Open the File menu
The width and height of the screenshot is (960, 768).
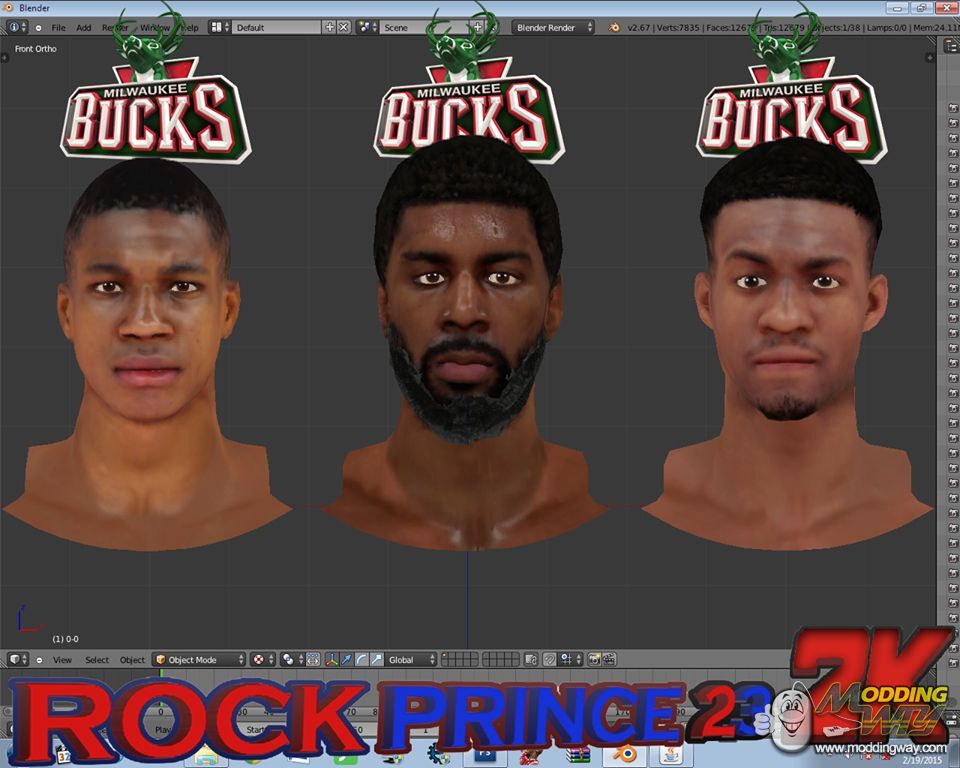(58, 27)
